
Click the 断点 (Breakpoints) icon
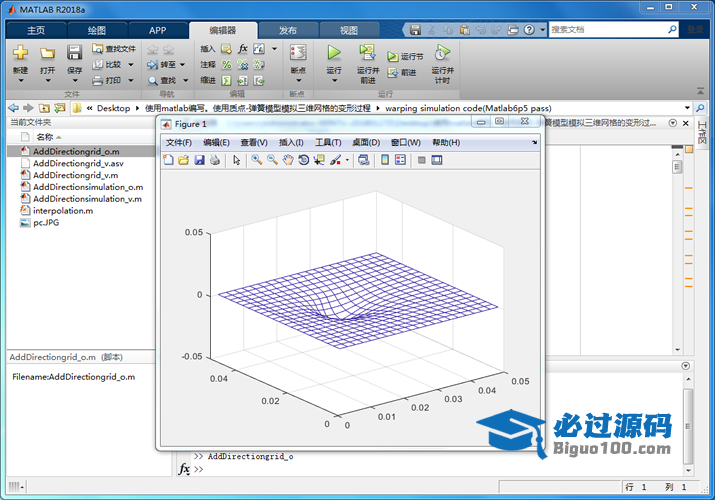[298, 52]
